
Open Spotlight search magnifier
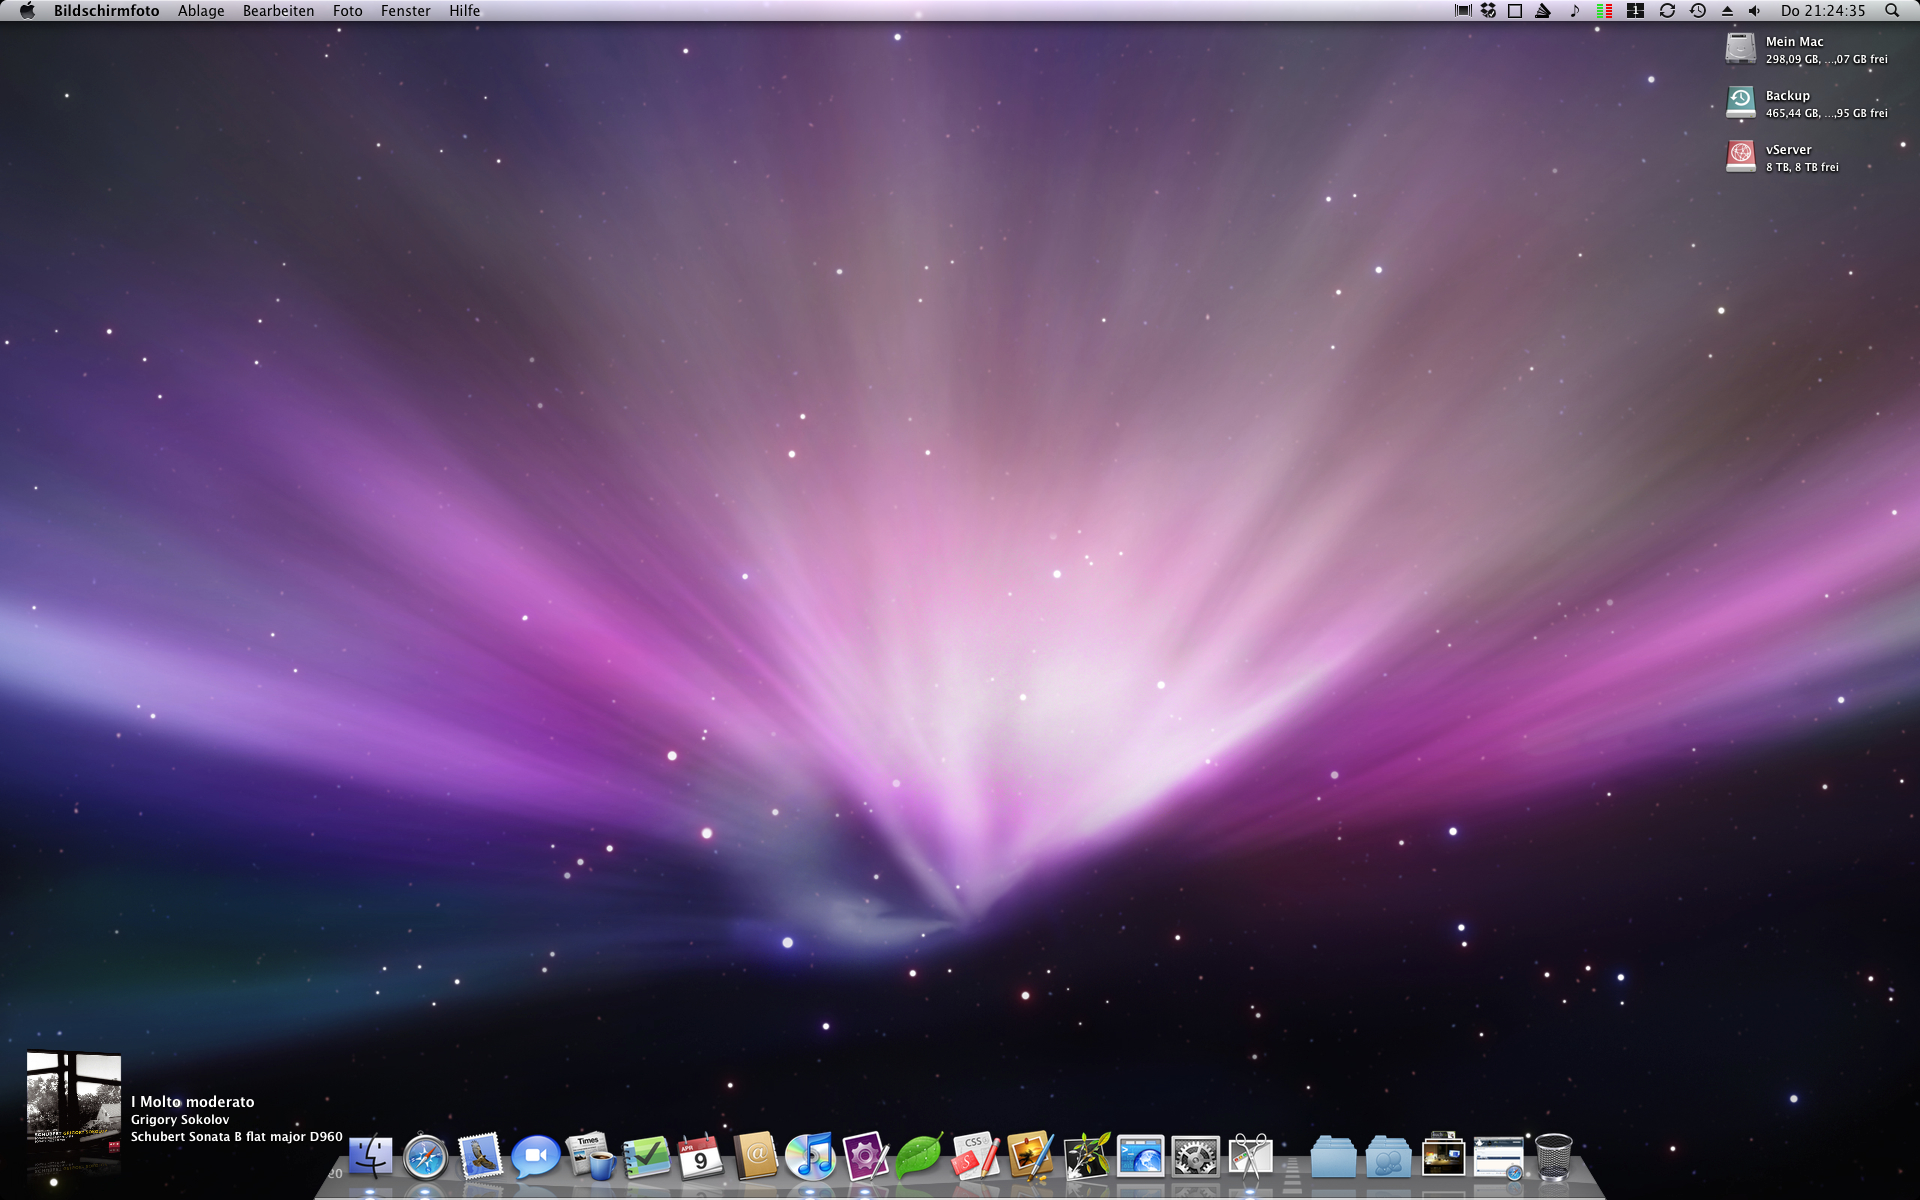(x=1892, y=11)
